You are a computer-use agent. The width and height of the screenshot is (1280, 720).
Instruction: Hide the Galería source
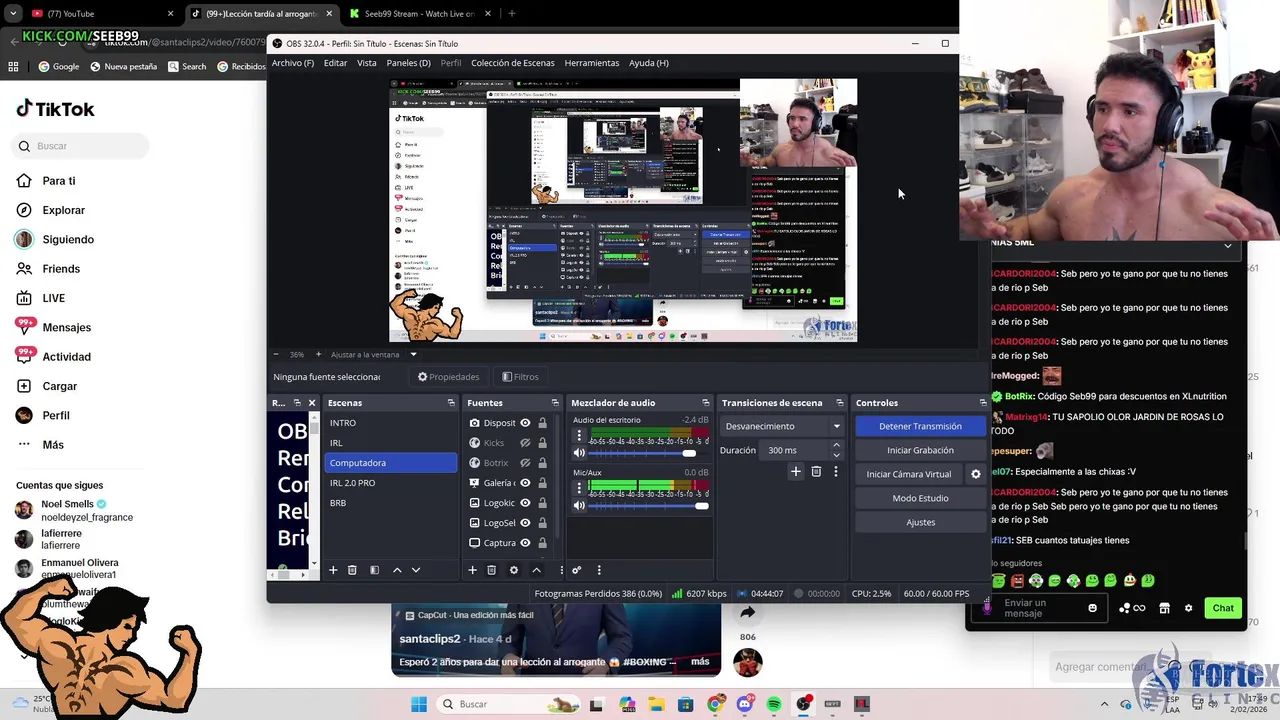coord(525,483)
